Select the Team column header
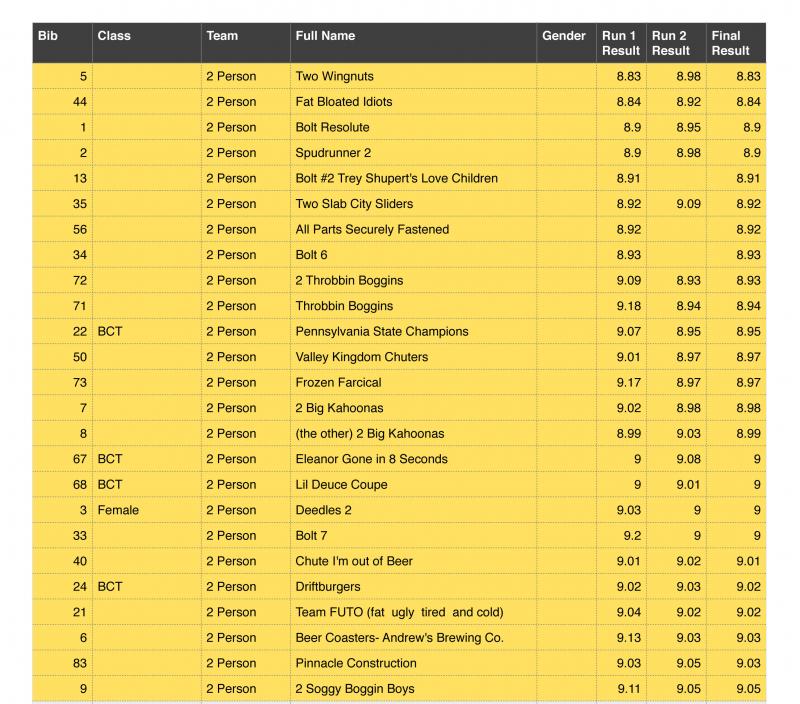The width and height of the screenshot is (800, 704). tap(246, 43)
